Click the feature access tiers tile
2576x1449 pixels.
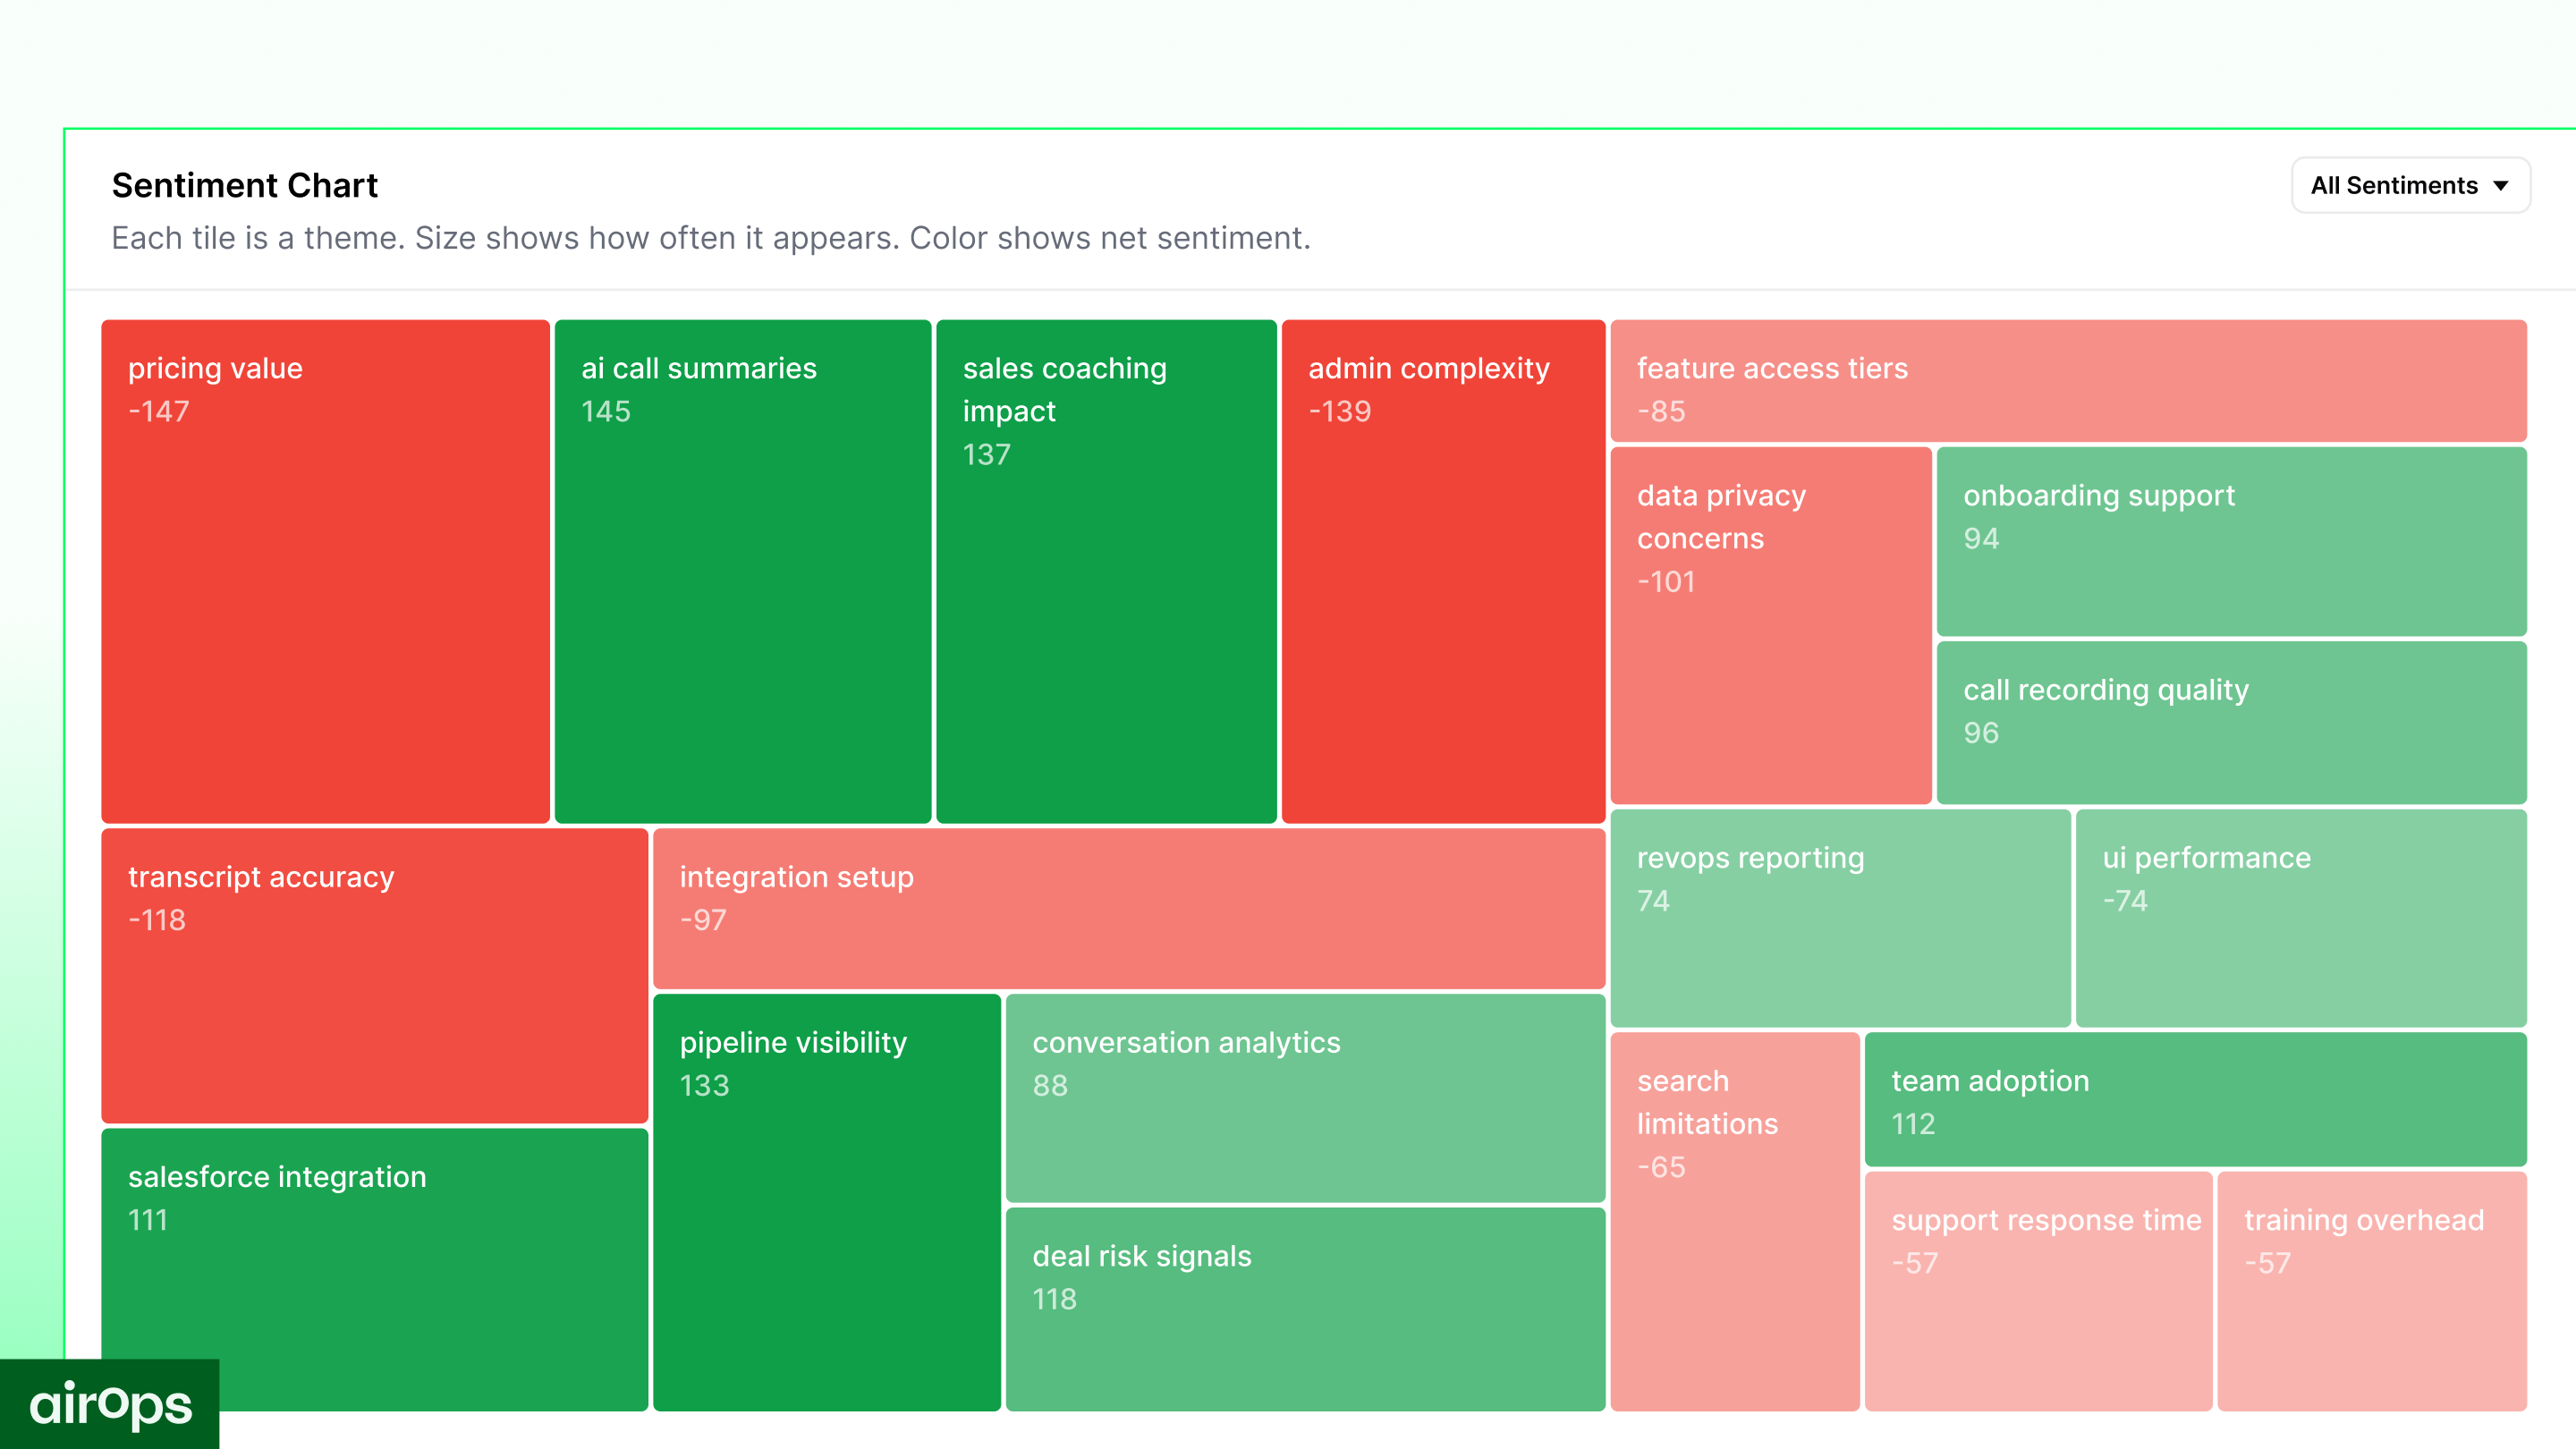click(x=2067, y=381)
